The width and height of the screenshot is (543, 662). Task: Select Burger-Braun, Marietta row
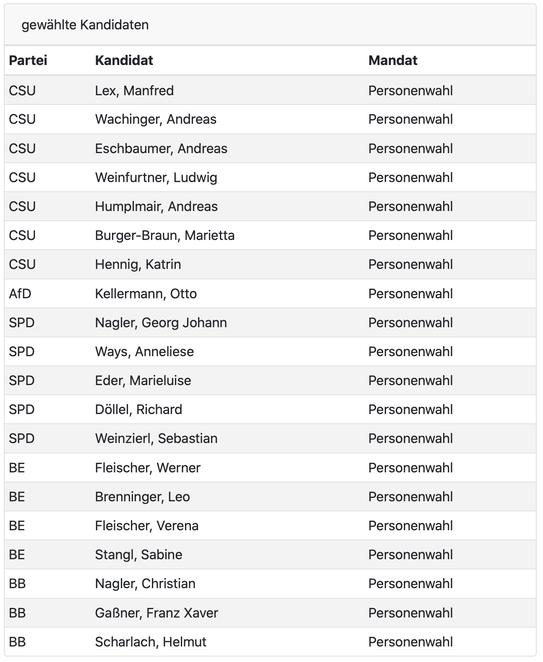click(x=270, y=235)
